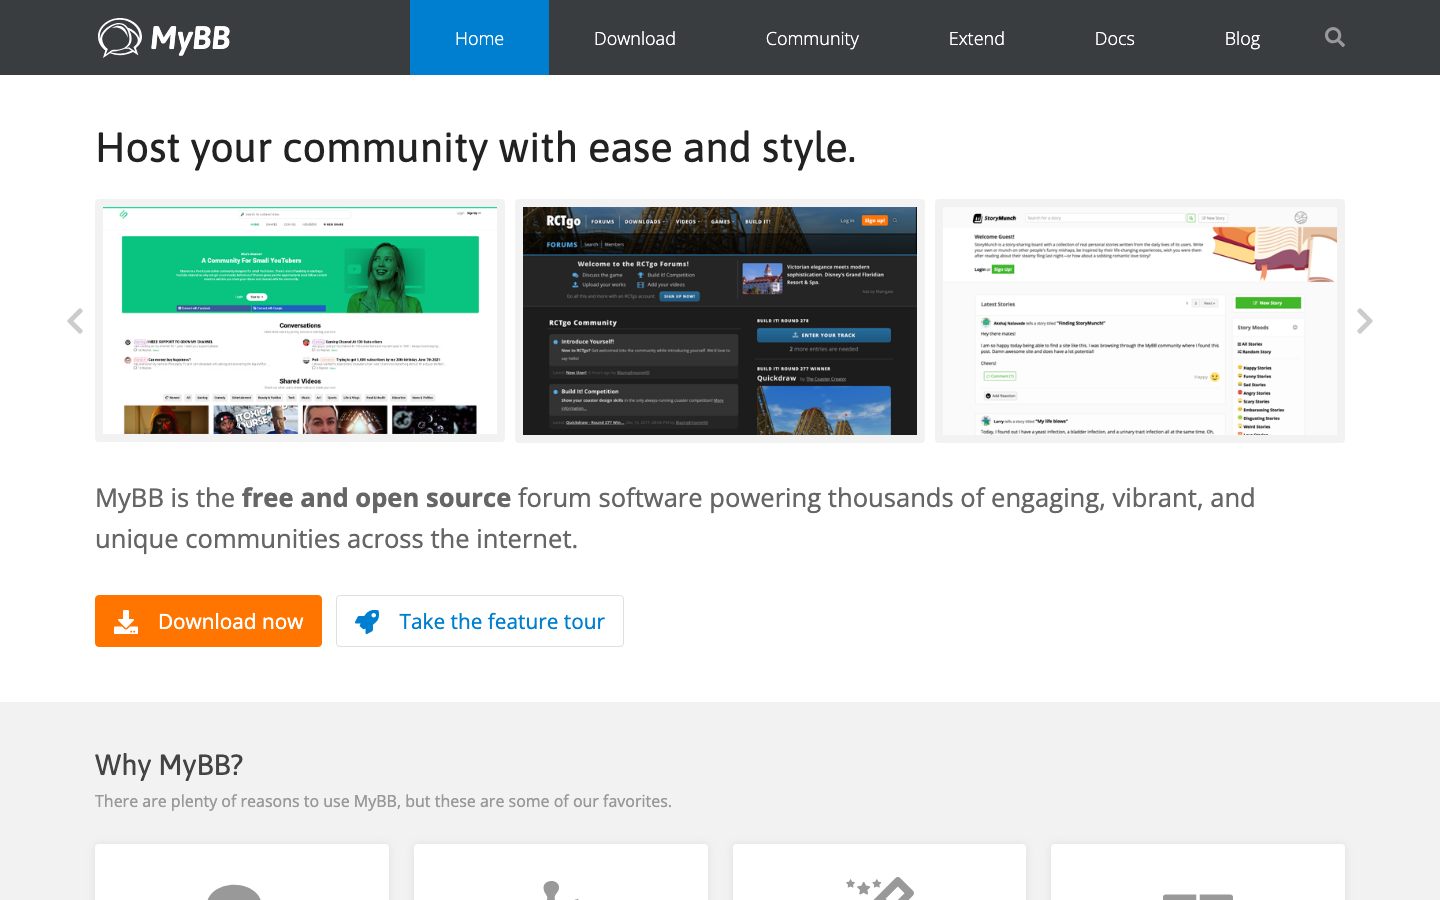Go to previous slide with left chevron

coord(75,321)
